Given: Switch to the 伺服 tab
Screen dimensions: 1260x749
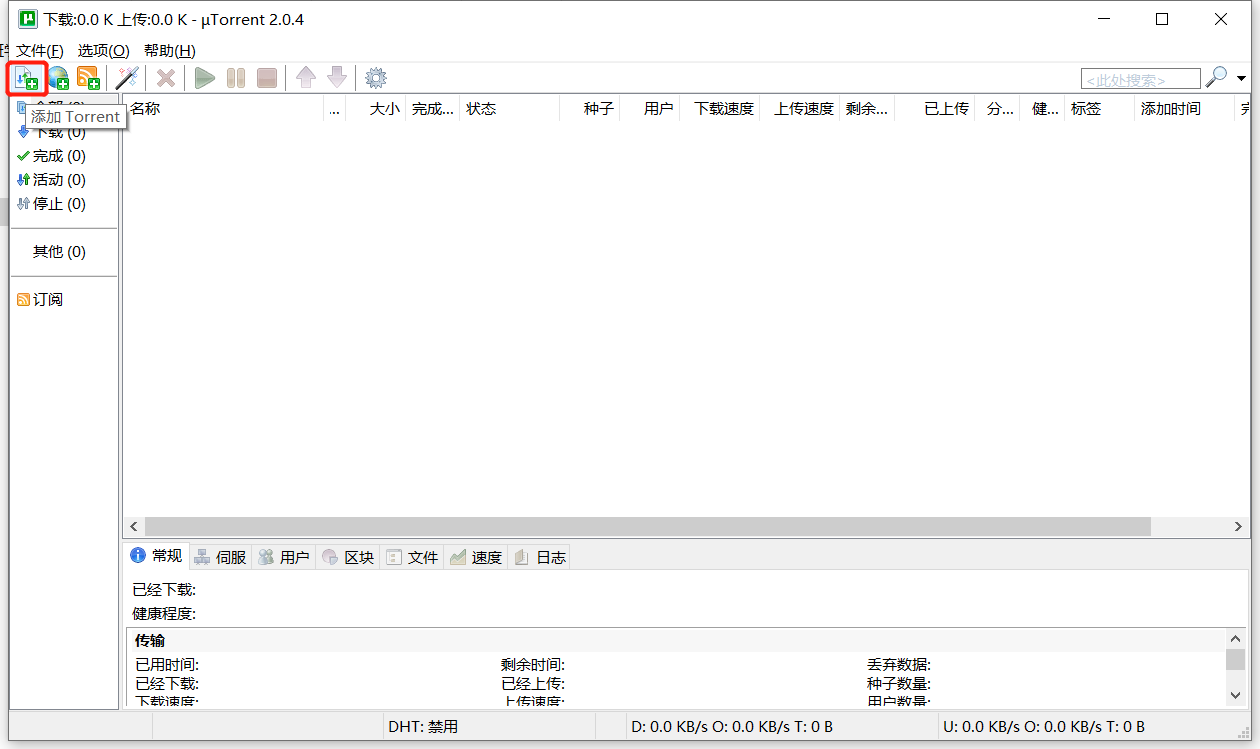Looking at the screenshot, I should [220, 557].
